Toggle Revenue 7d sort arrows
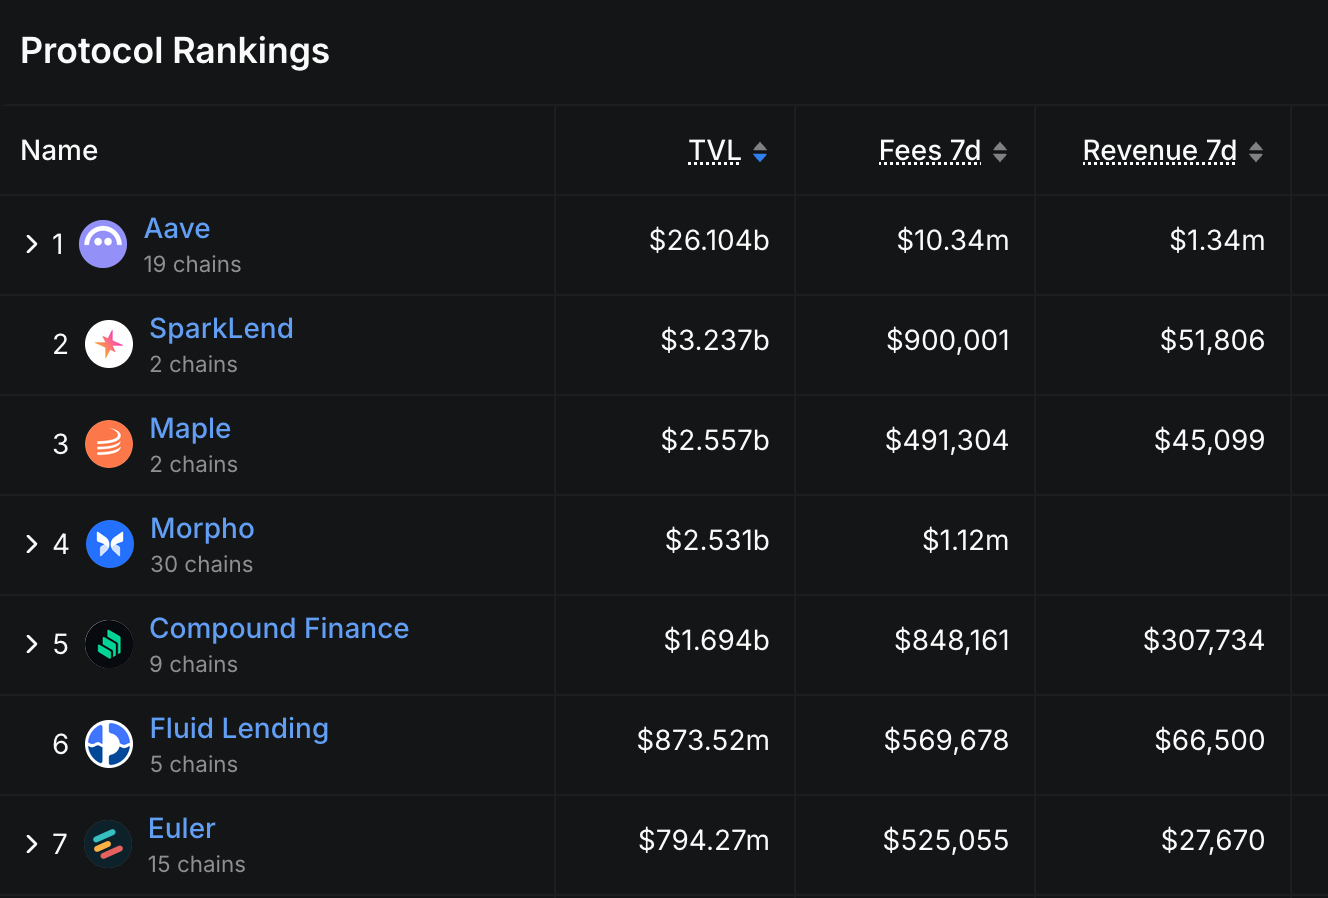 1256,152
